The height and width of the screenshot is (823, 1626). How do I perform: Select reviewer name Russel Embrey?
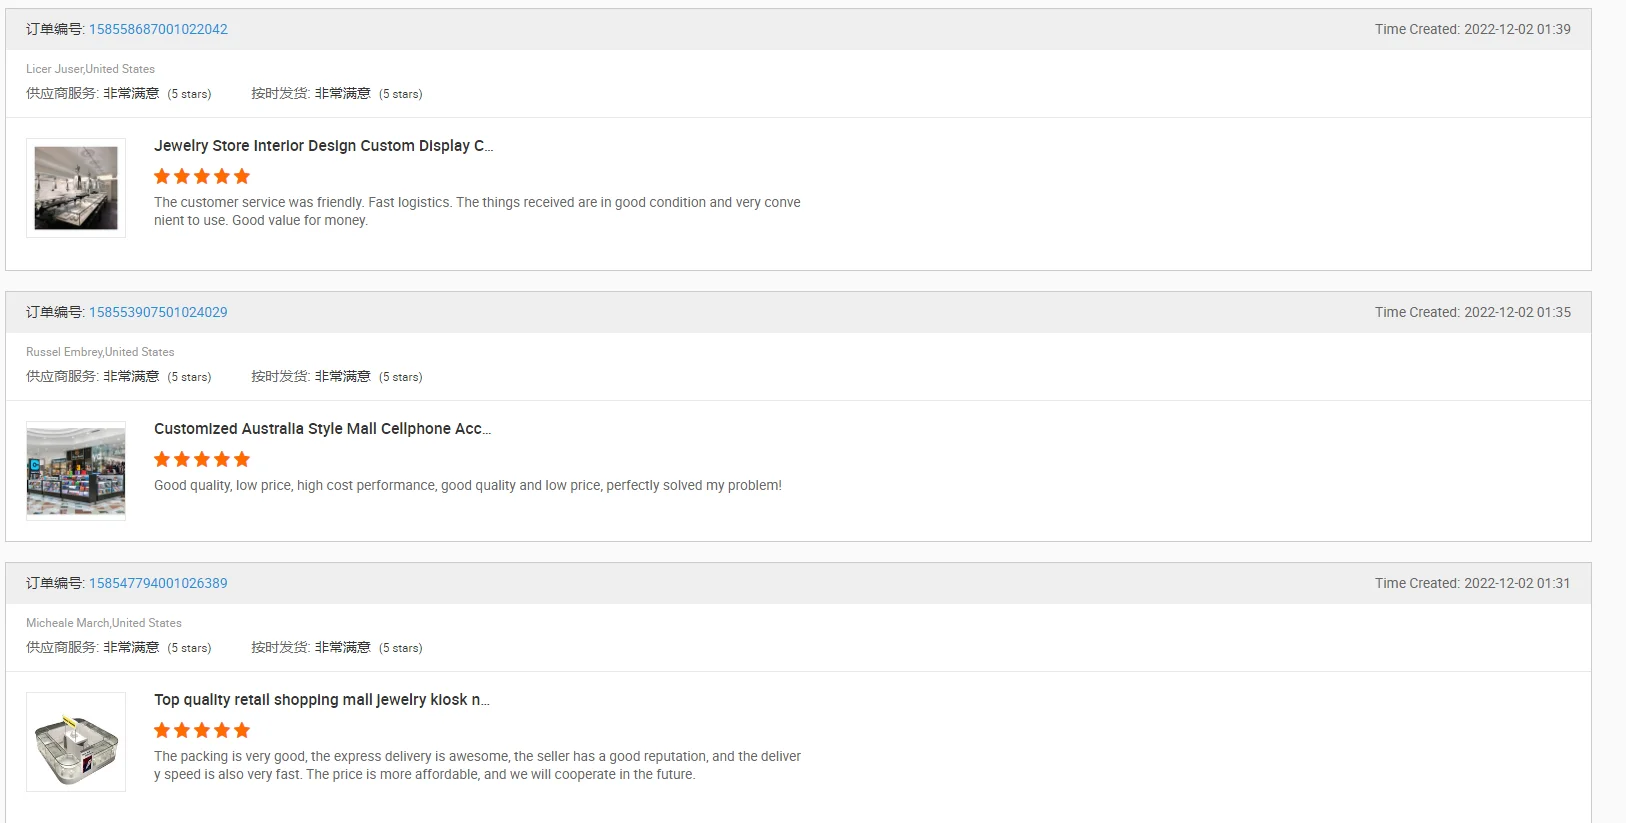(64, 352)
